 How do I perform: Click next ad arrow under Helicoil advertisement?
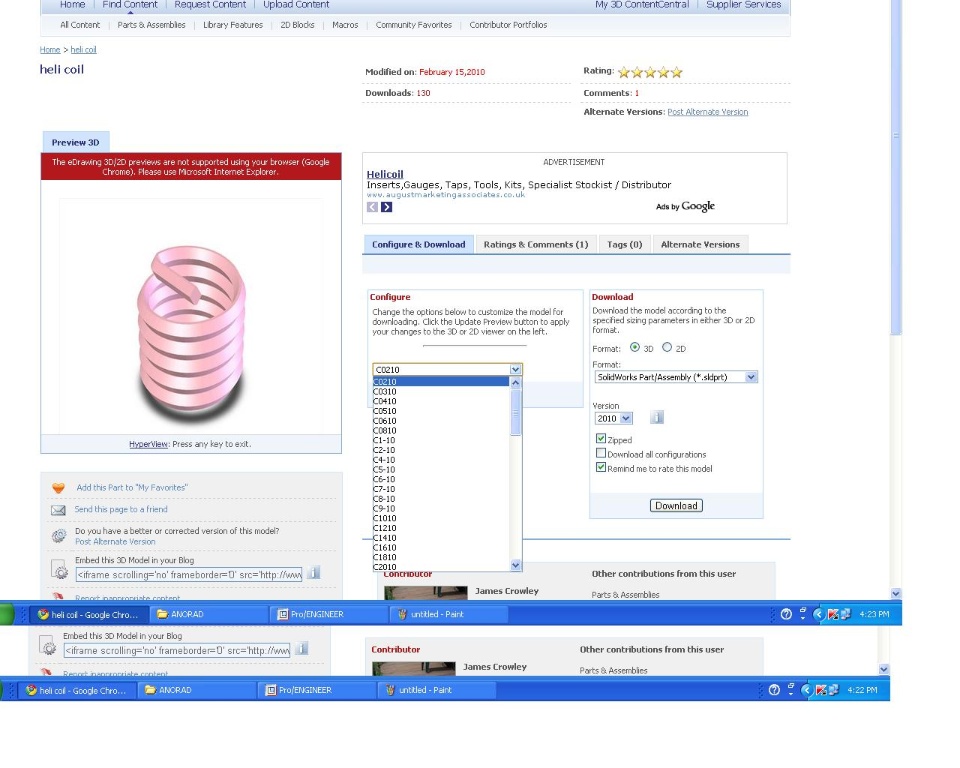pyautogui.click(x=386, y=207)
